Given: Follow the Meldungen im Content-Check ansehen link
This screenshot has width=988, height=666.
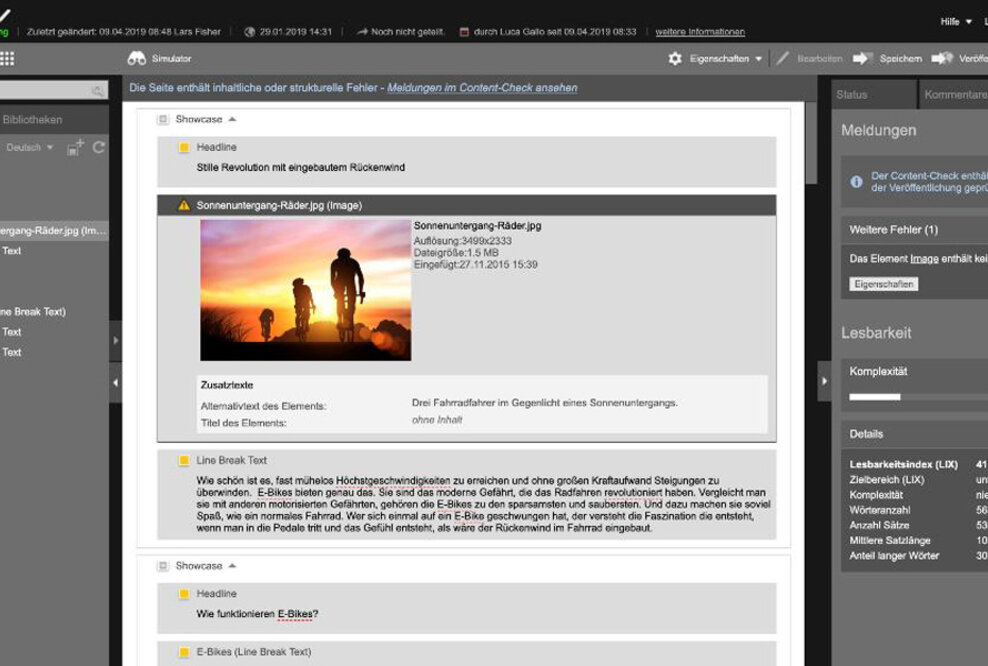Looking at the screenshot, I should pos(486,88).
